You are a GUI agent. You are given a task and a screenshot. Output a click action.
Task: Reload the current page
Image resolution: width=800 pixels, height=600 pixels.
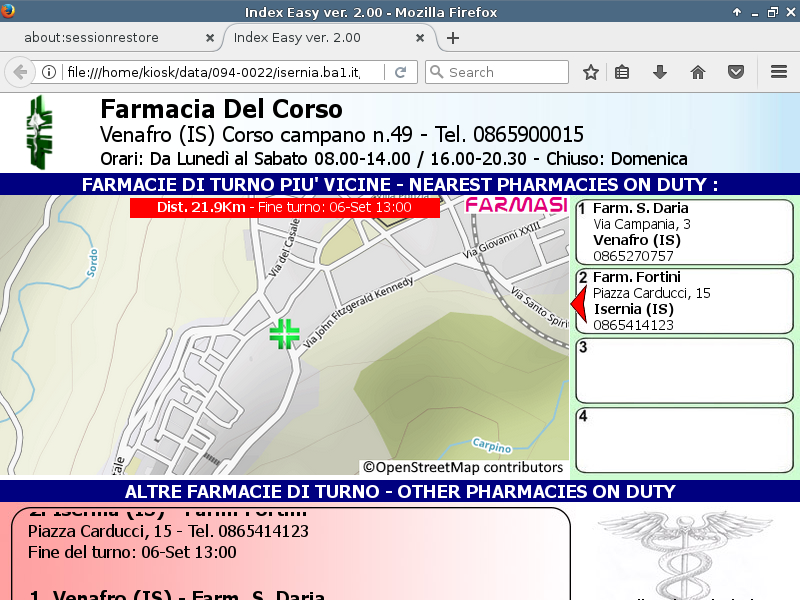pos(400,72)
